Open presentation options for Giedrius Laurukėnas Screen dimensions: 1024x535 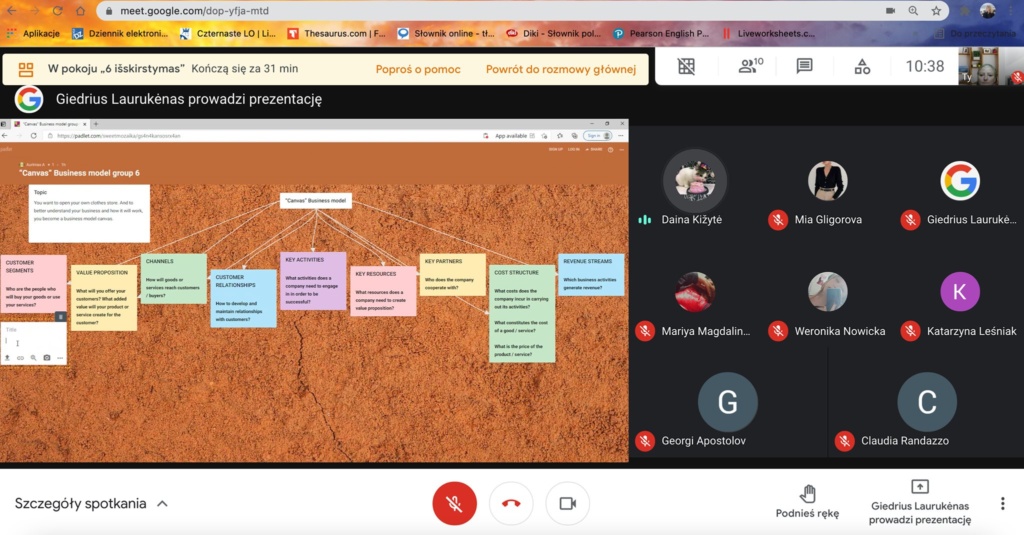[919, 502]
